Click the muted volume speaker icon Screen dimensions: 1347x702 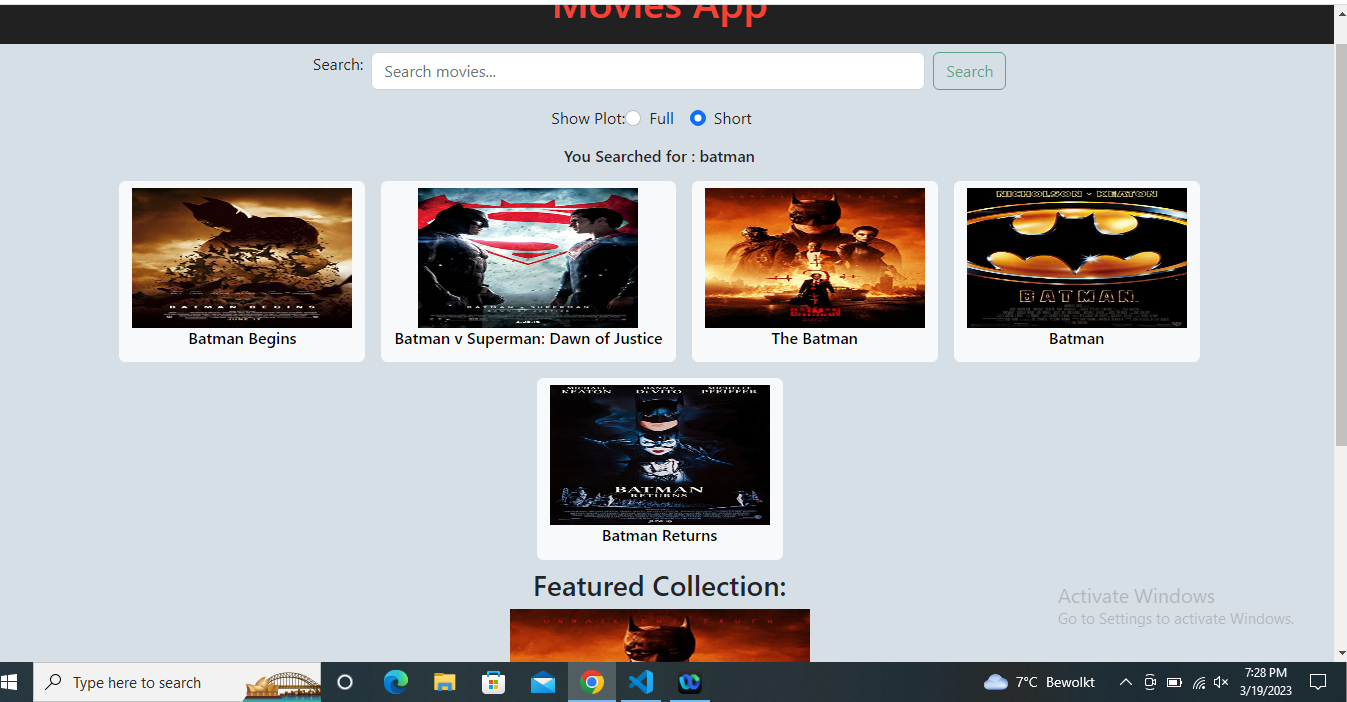1221,682
